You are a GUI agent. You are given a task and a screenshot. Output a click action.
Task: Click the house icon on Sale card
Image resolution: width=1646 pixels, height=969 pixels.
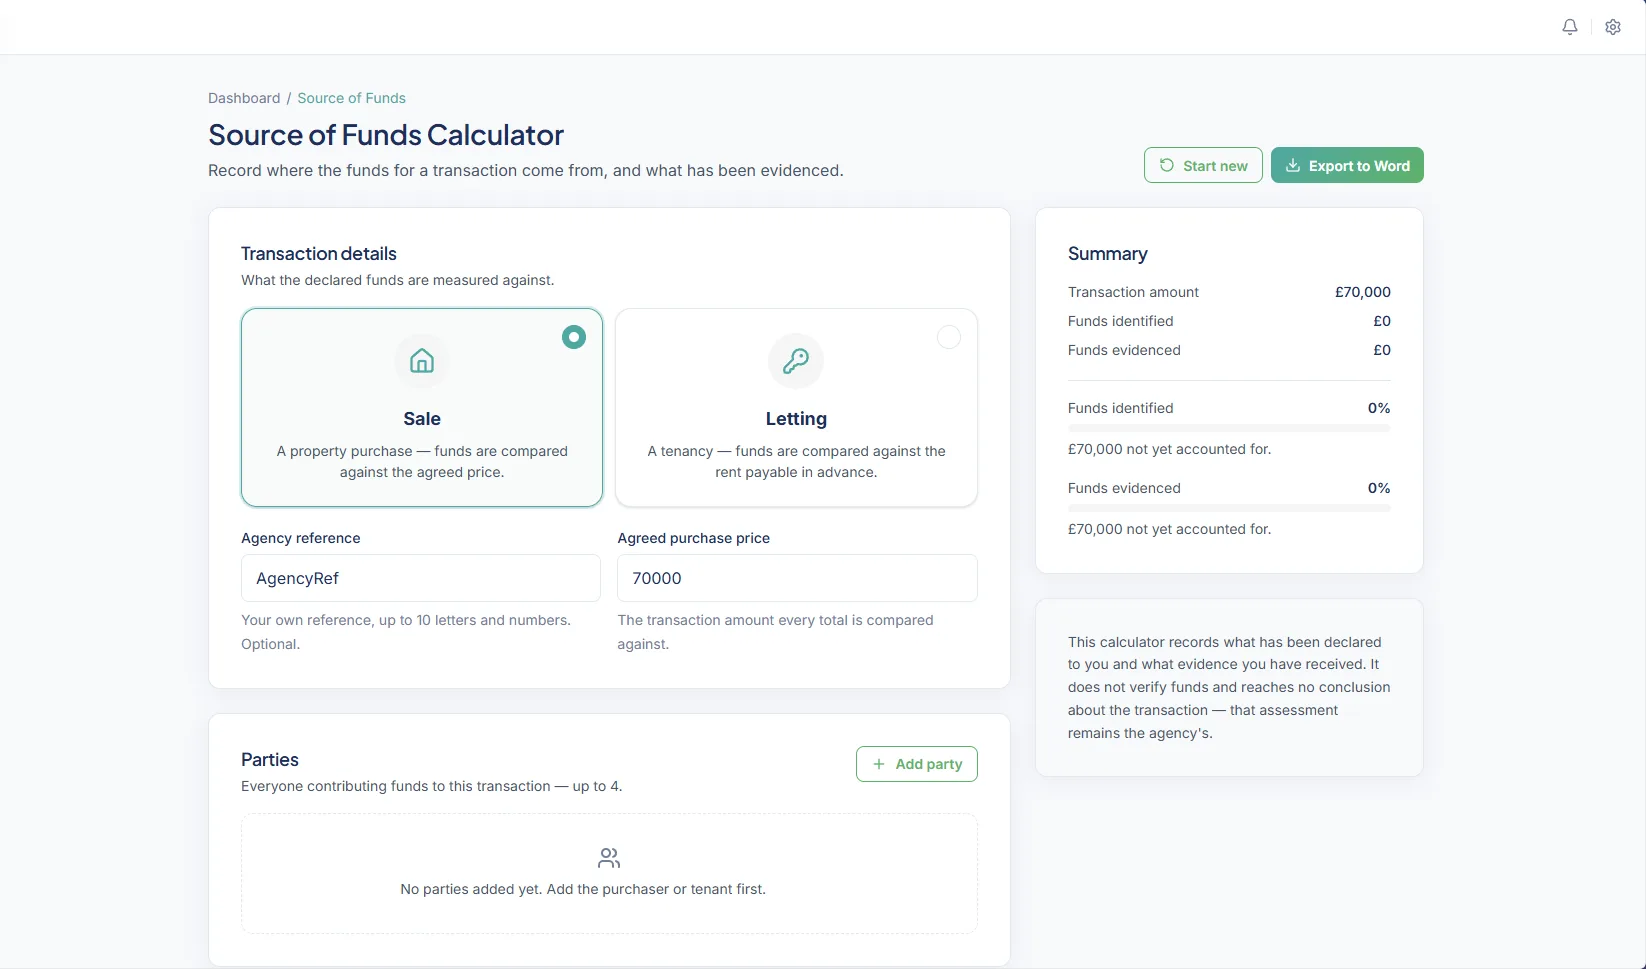422,361
